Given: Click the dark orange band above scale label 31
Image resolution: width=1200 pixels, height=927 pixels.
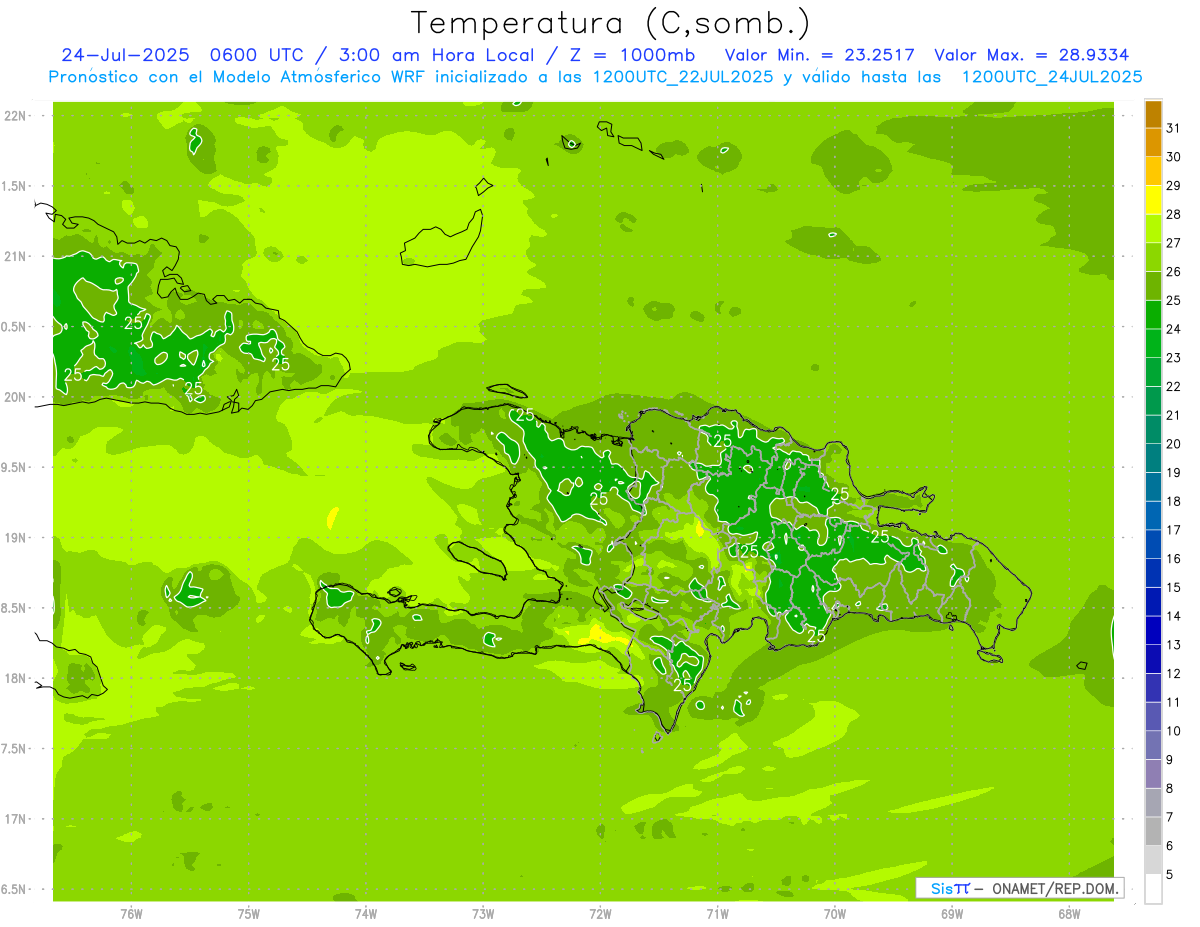Looking at the screenshot, I should [x=1153, y=114].
